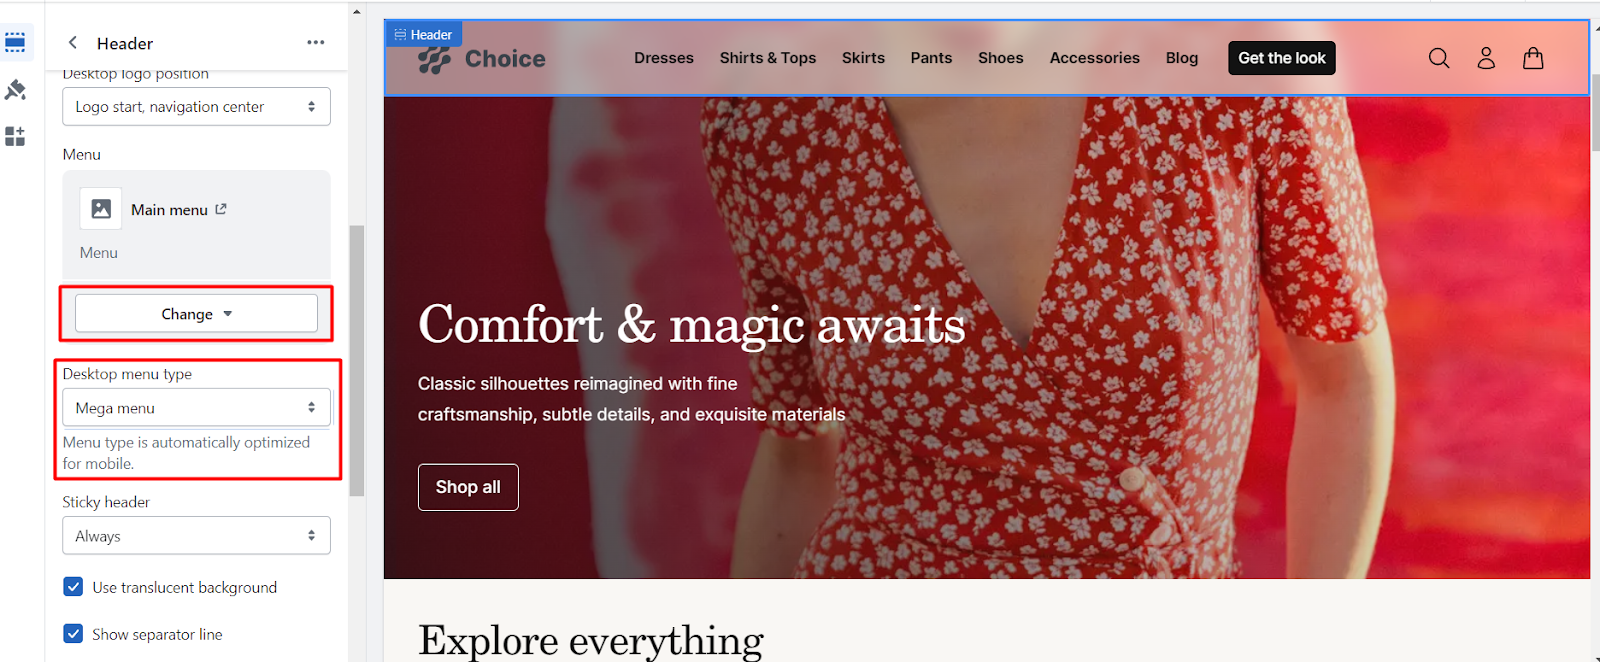The image size is (1600, 662).
Task: Click the Main menu image thumbnail icon
Action: coord(101,209)
